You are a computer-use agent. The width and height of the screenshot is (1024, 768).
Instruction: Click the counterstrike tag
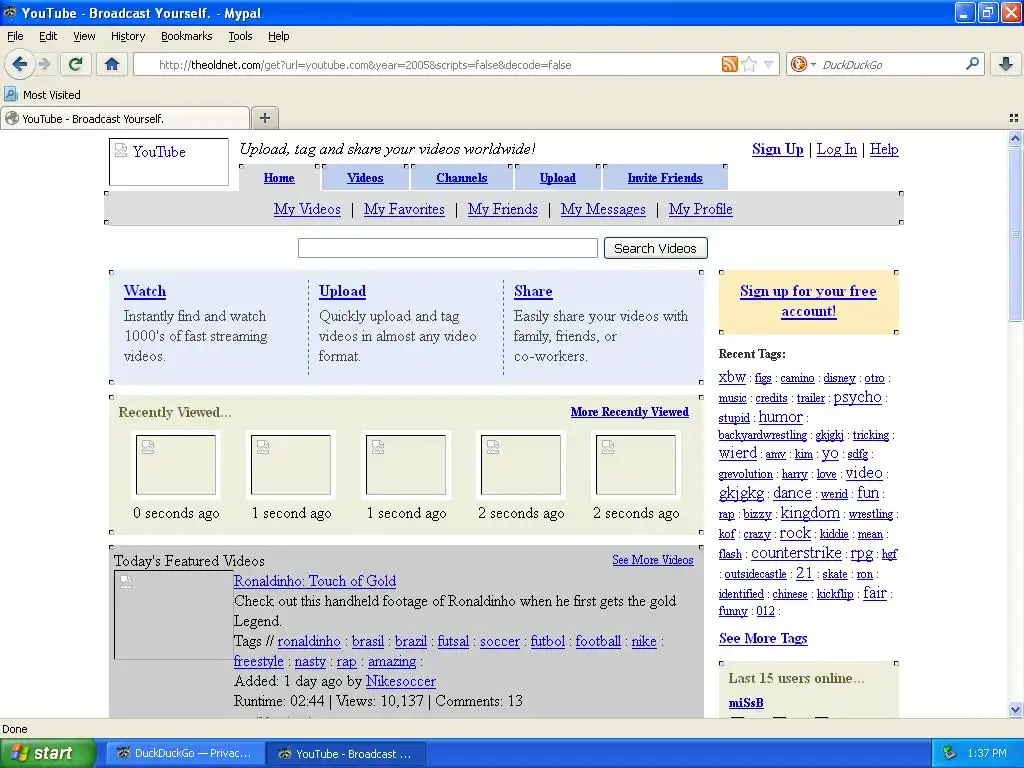click(x=796, y=553)
